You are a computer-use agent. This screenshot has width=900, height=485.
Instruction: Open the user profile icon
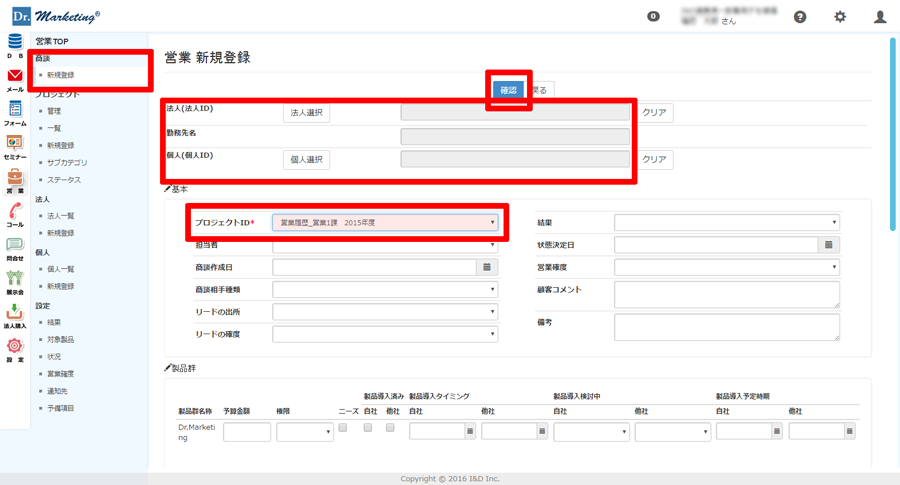pos(880,17)
